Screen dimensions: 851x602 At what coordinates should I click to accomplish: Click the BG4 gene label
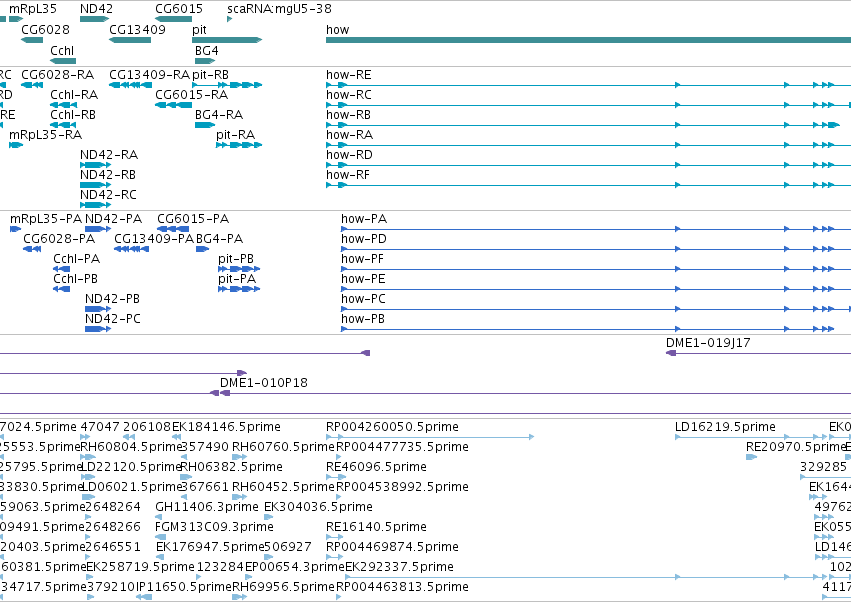click(x=207, y=50)
